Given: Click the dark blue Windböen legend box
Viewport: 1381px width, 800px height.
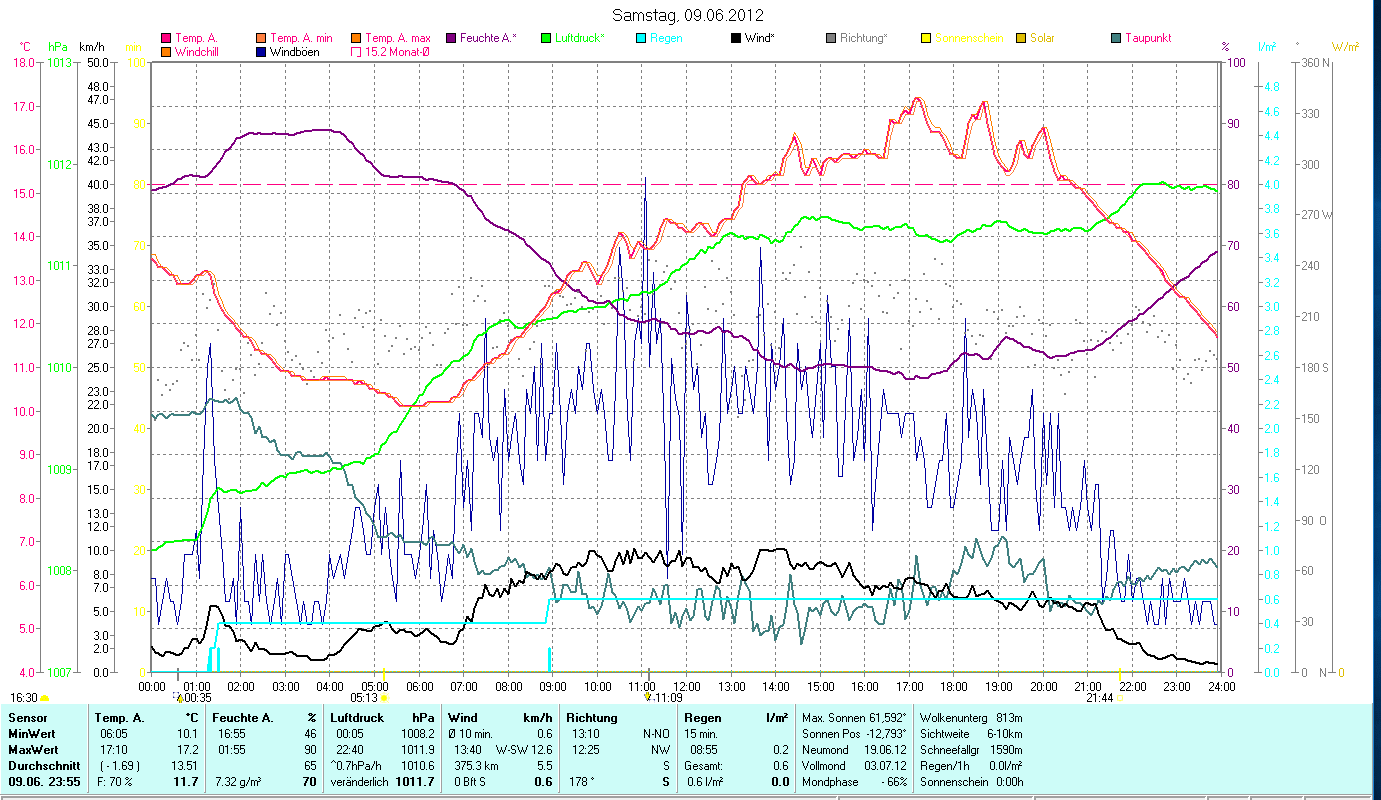Looking at the screenshot, I should [x=262, y=52].
